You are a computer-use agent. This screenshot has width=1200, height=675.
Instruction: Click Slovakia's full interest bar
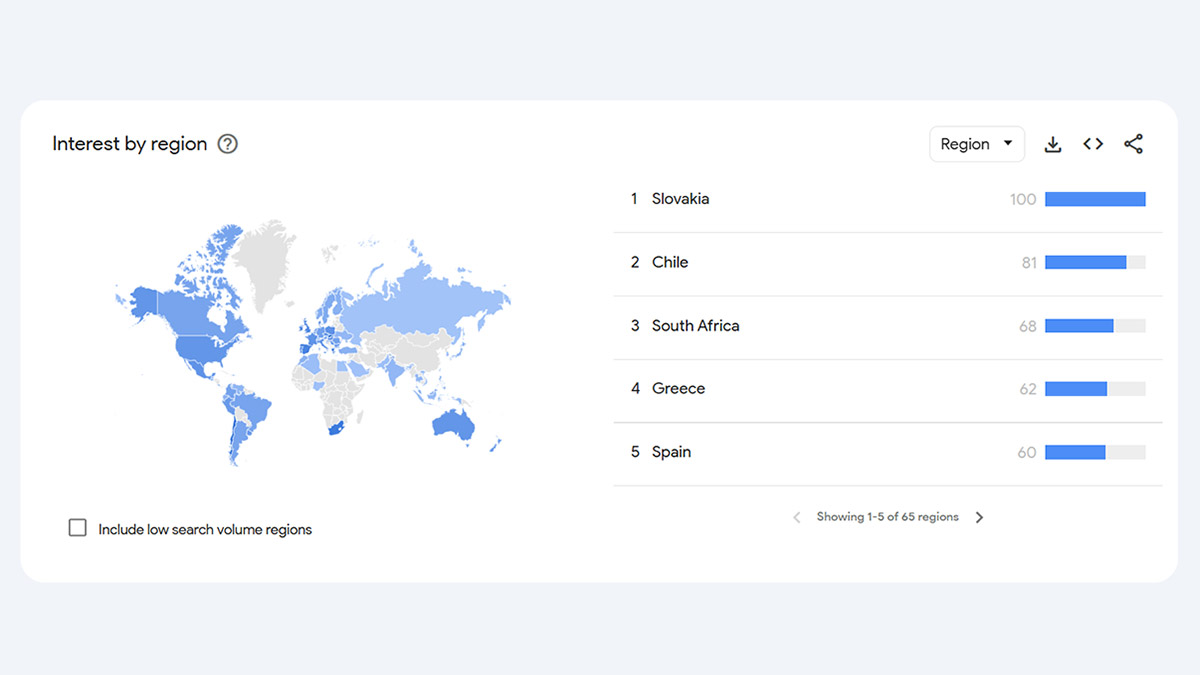click(1095, 199)
